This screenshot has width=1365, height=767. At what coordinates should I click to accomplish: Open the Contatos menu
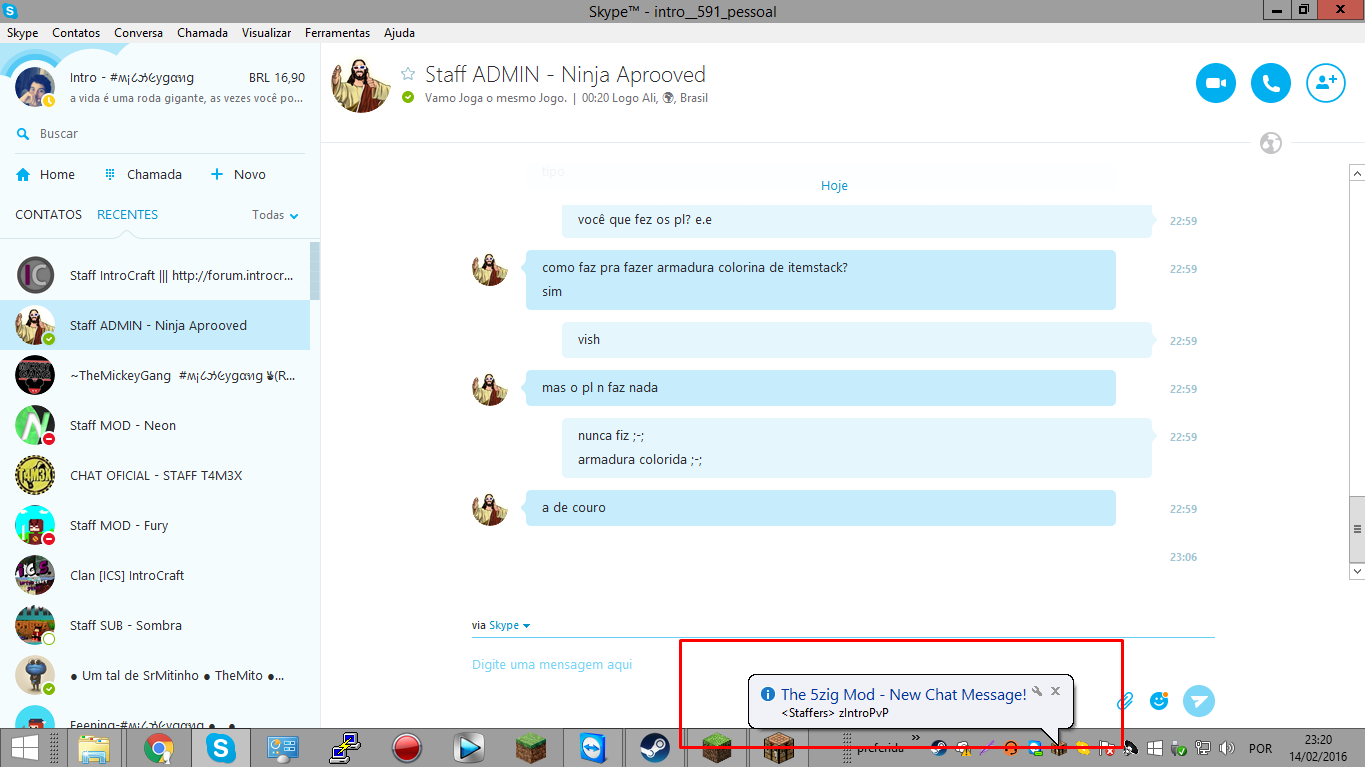[76, 33]
